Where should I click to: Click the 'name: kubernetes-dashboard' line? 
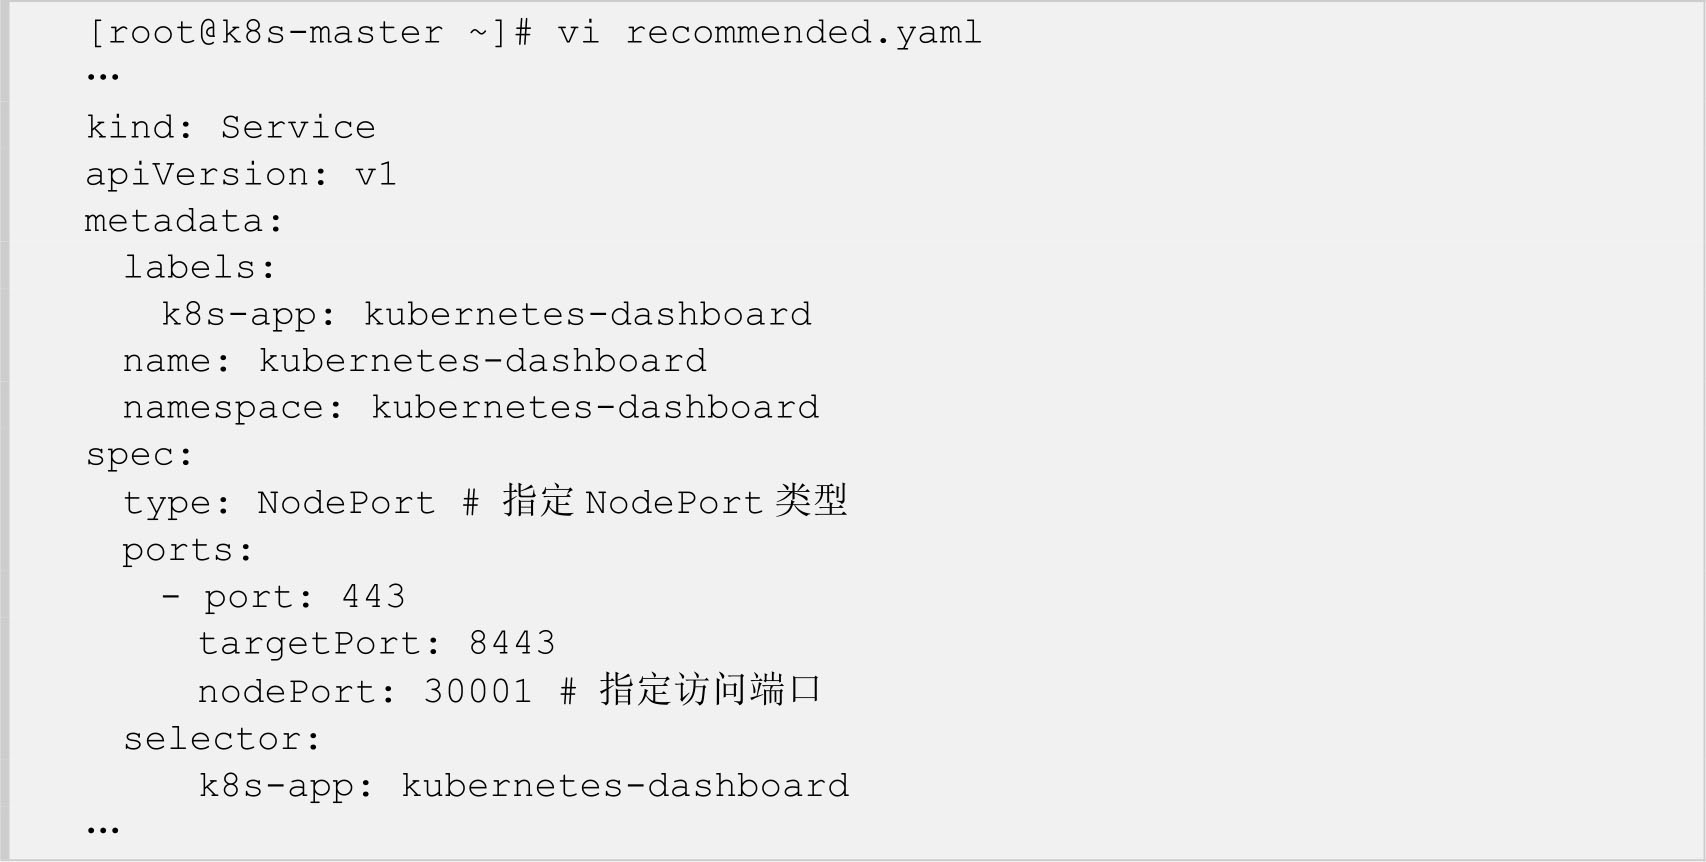[414, 361]
